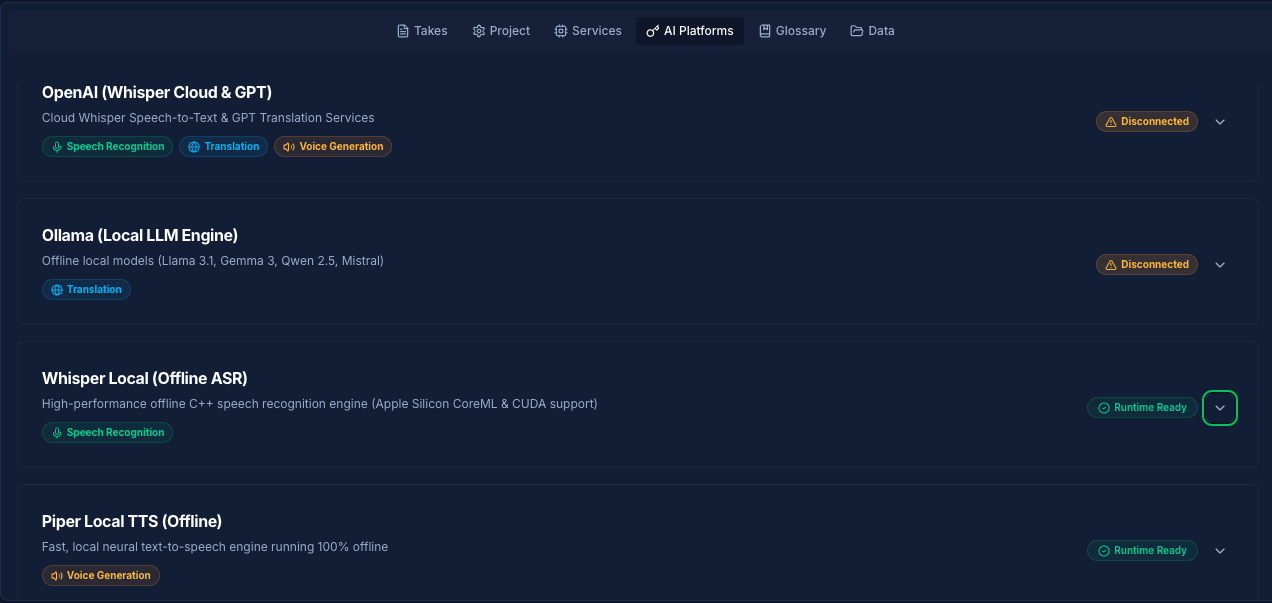Click the 'Offline local models' description text
1272x603 pixels.
tap(213, 261)
